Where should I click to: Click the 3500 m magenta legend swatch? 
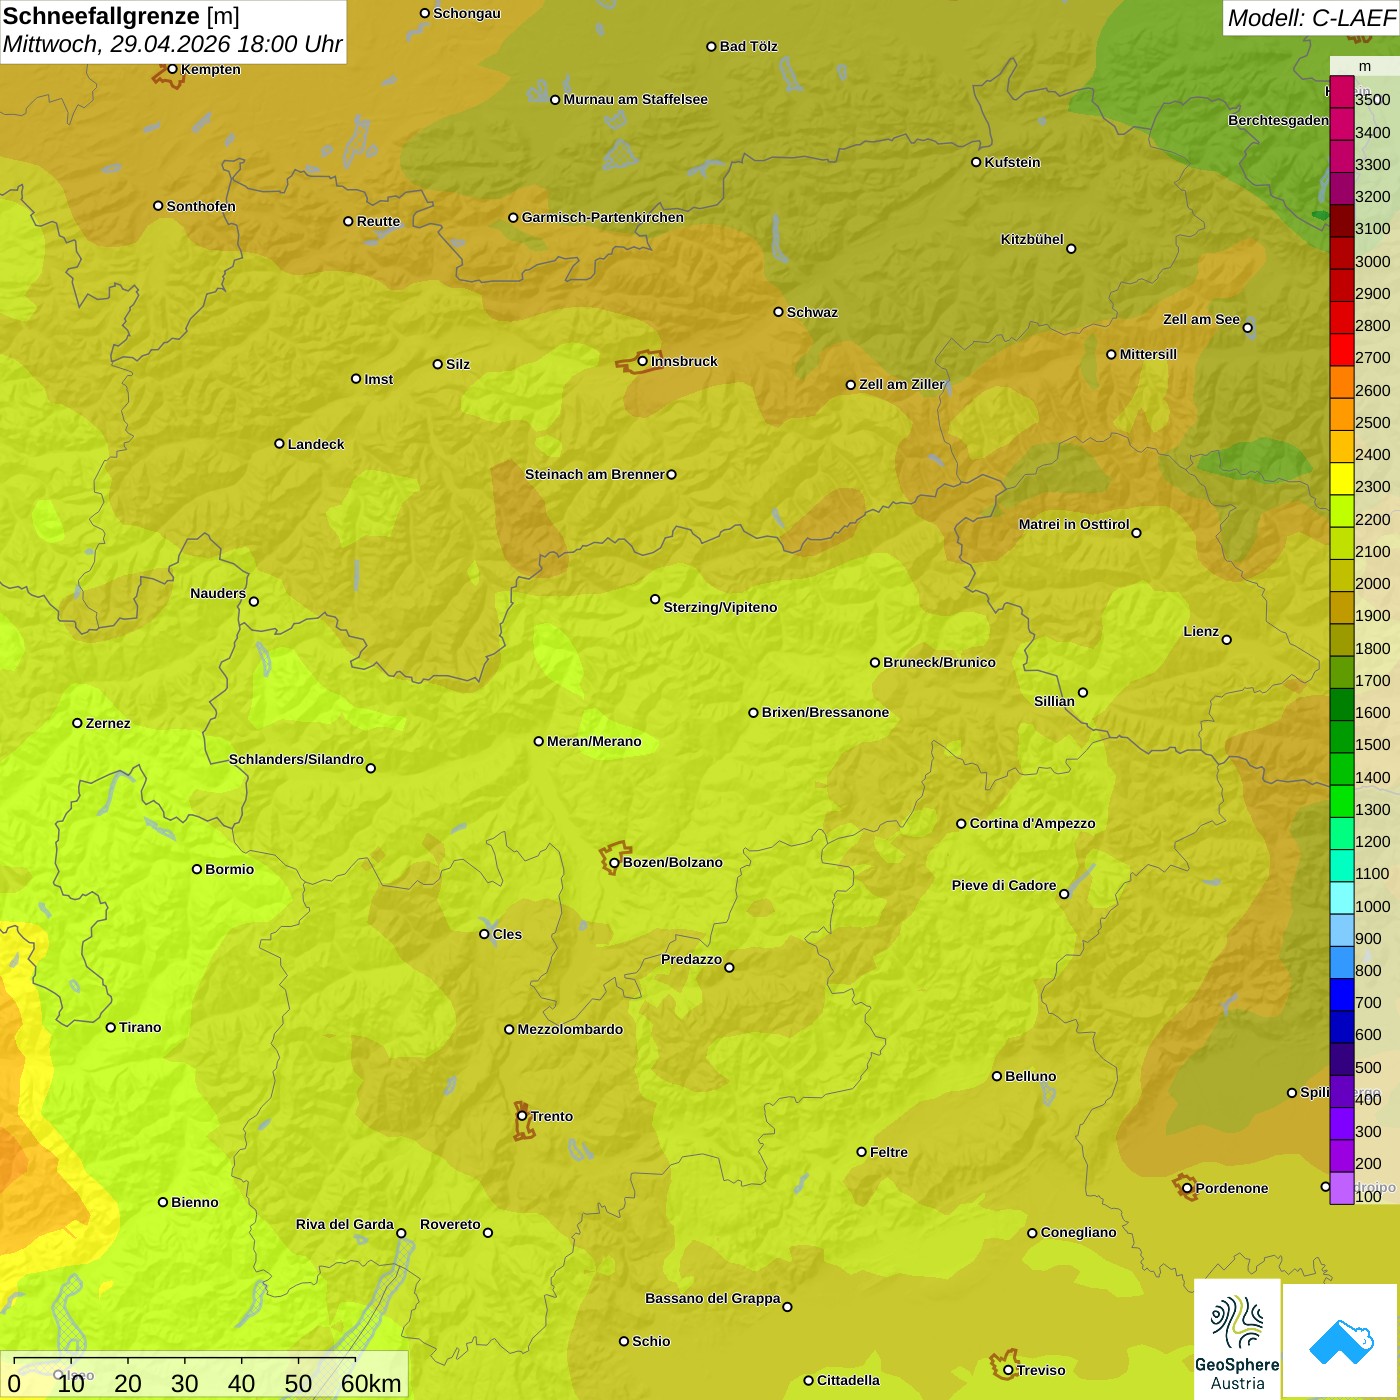click(1341, 92)
